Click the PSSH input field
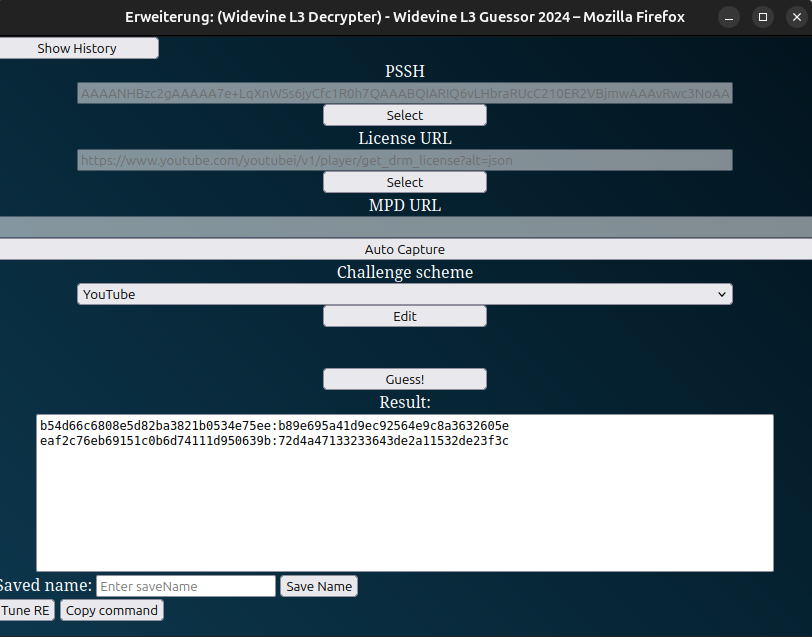The height and width of the screenshot is (637, 812). point(405,93)
